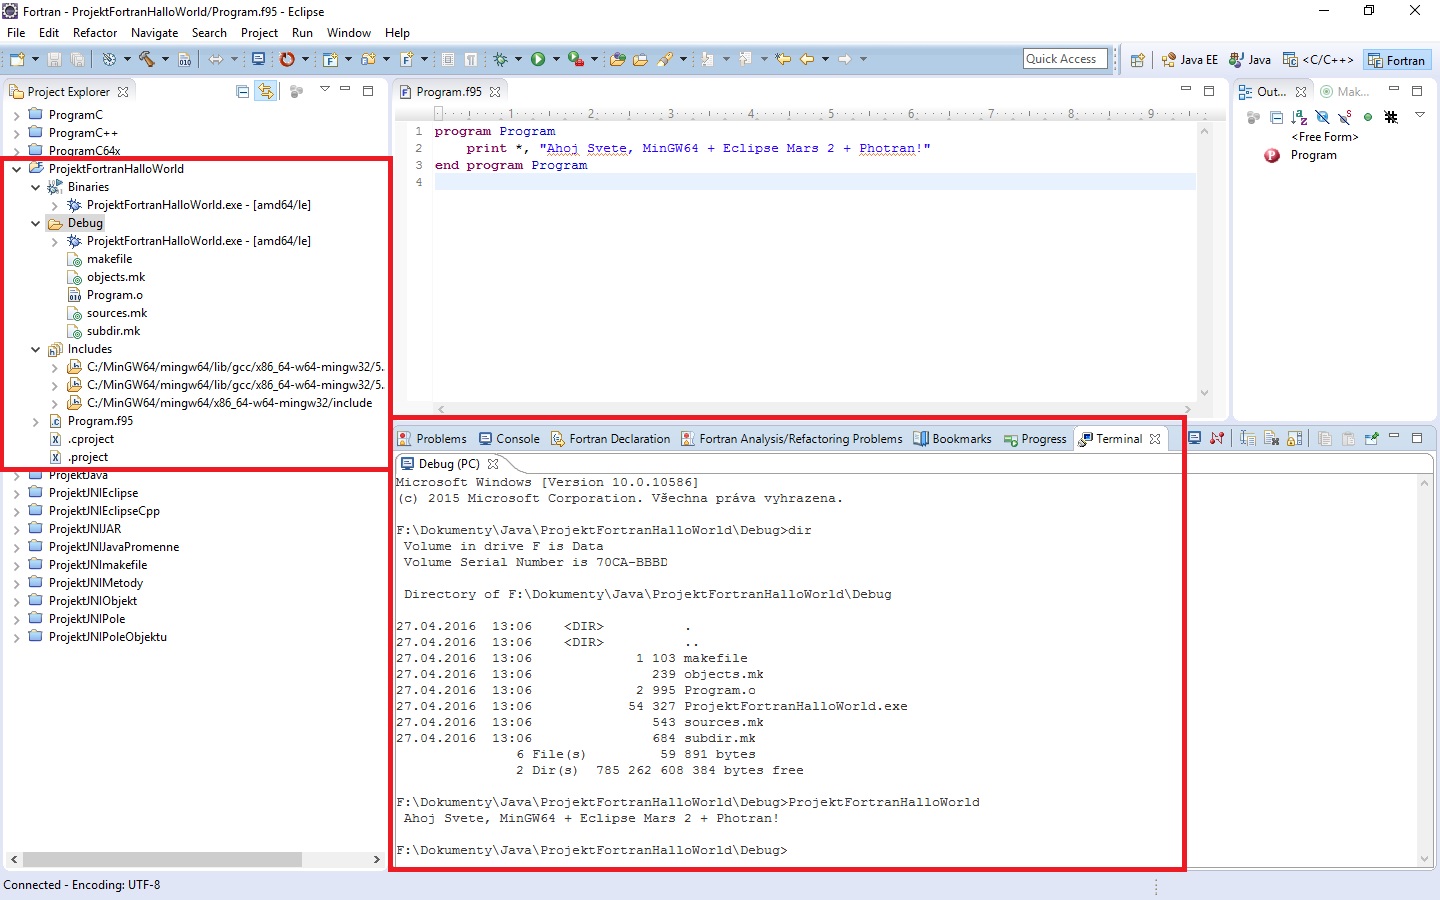The height and width of the screenshot is (900, 1440).
Task: Expand the Program.f95 tree node
Action: [36, 421]
